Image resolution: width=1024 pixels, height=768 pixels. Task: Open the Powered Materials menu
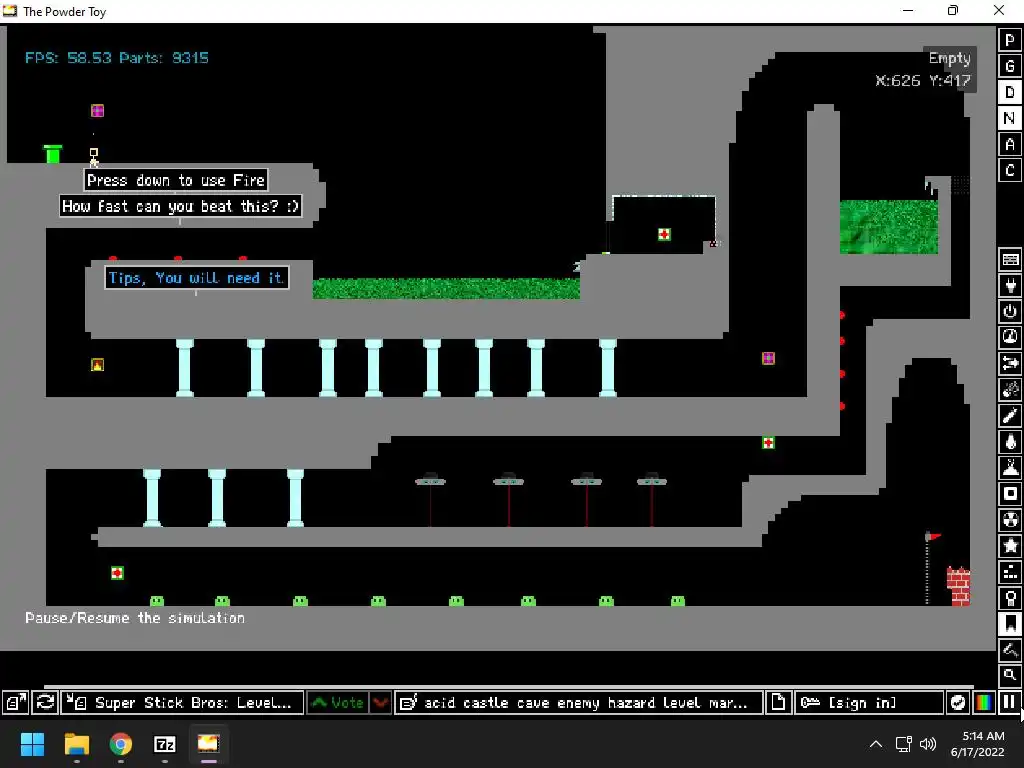pyautogui.click(x=1010, y=311)
